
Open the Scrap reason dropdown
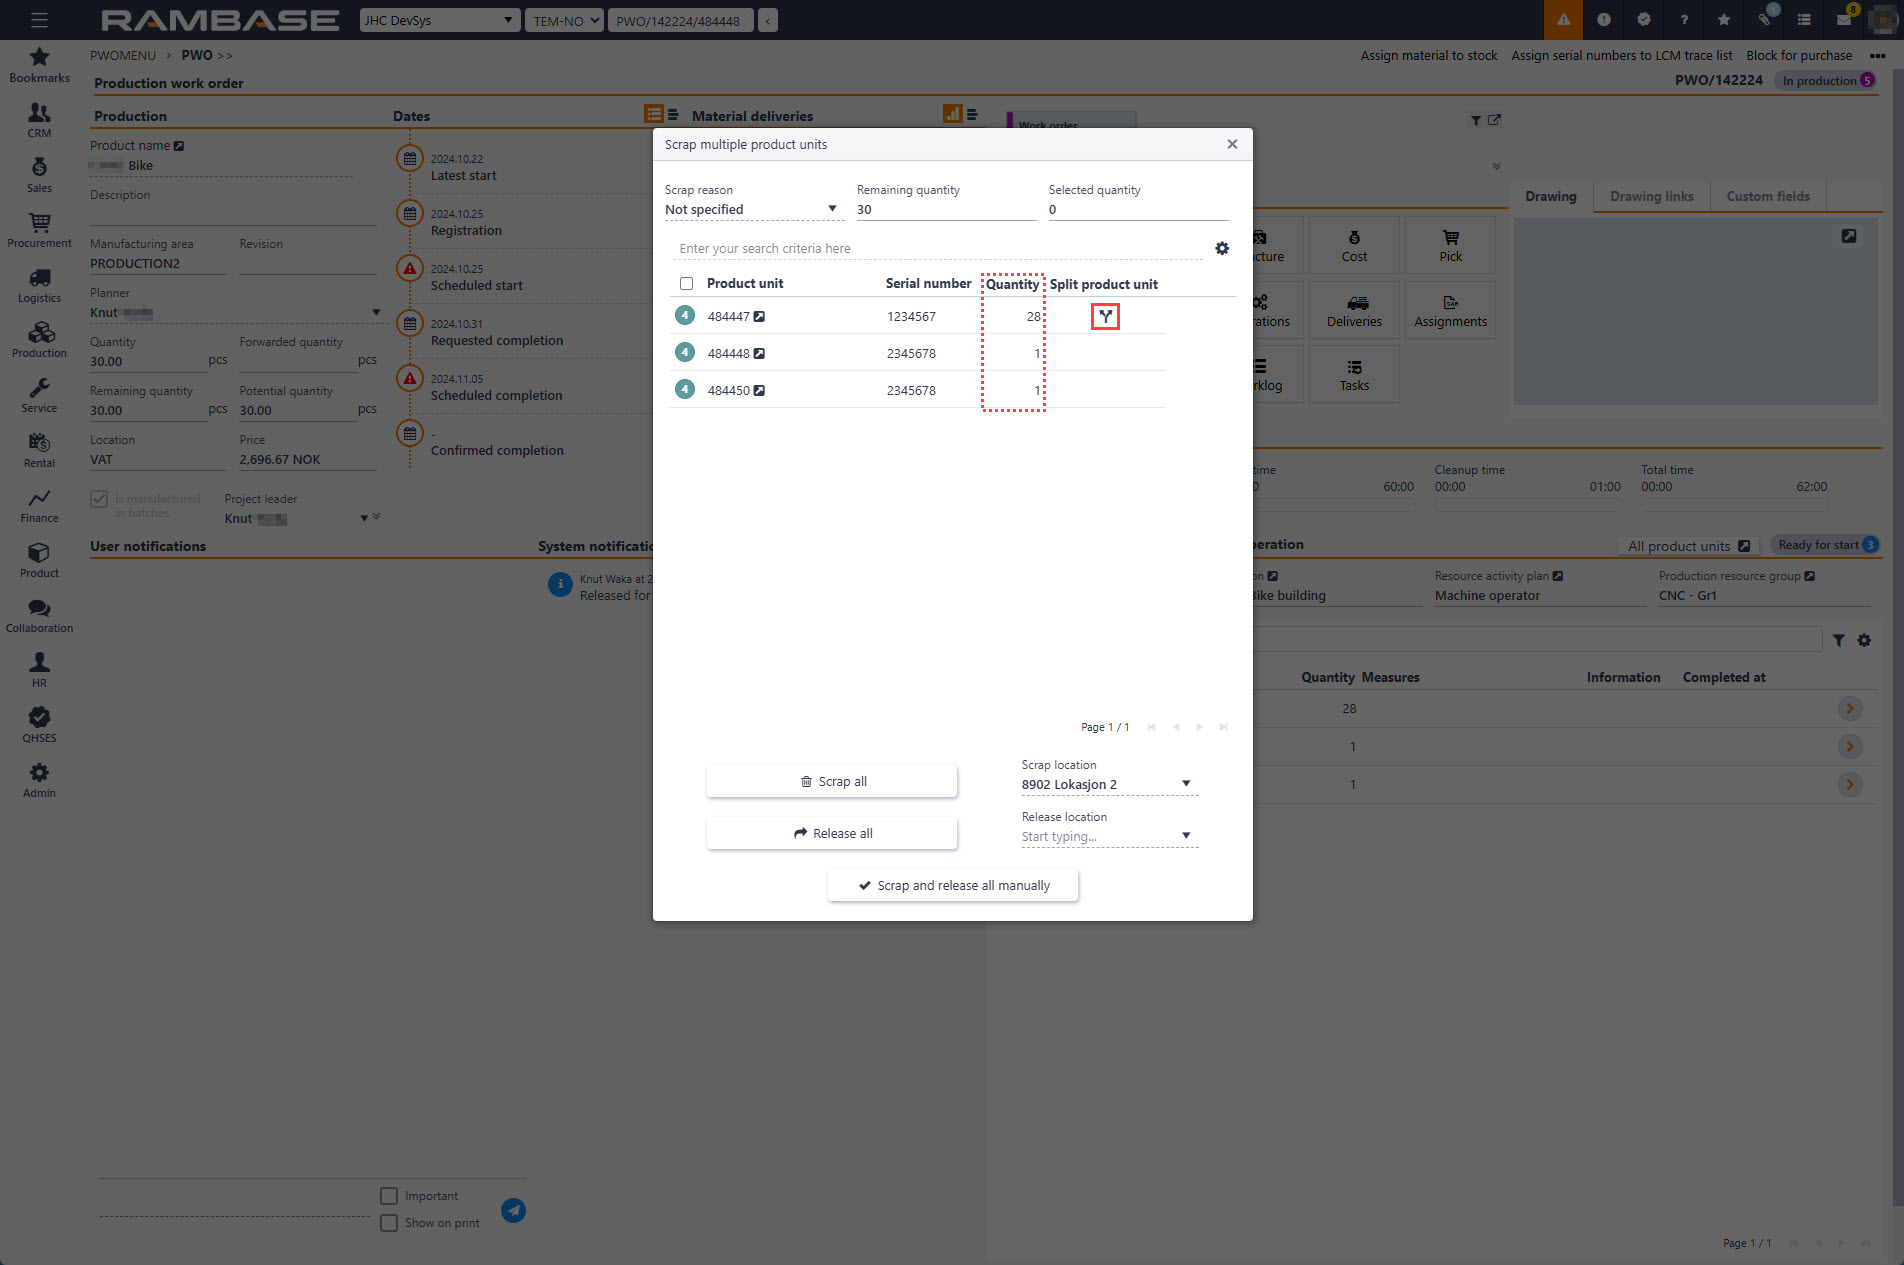751,209
